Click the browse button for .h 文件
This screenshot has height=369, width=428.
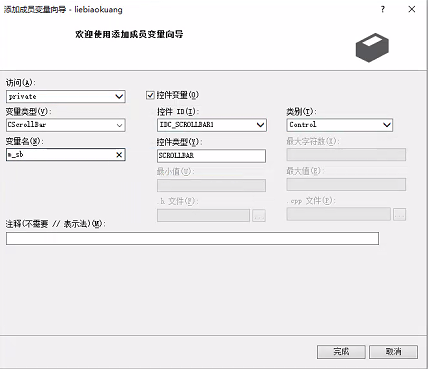click(259, 216)
